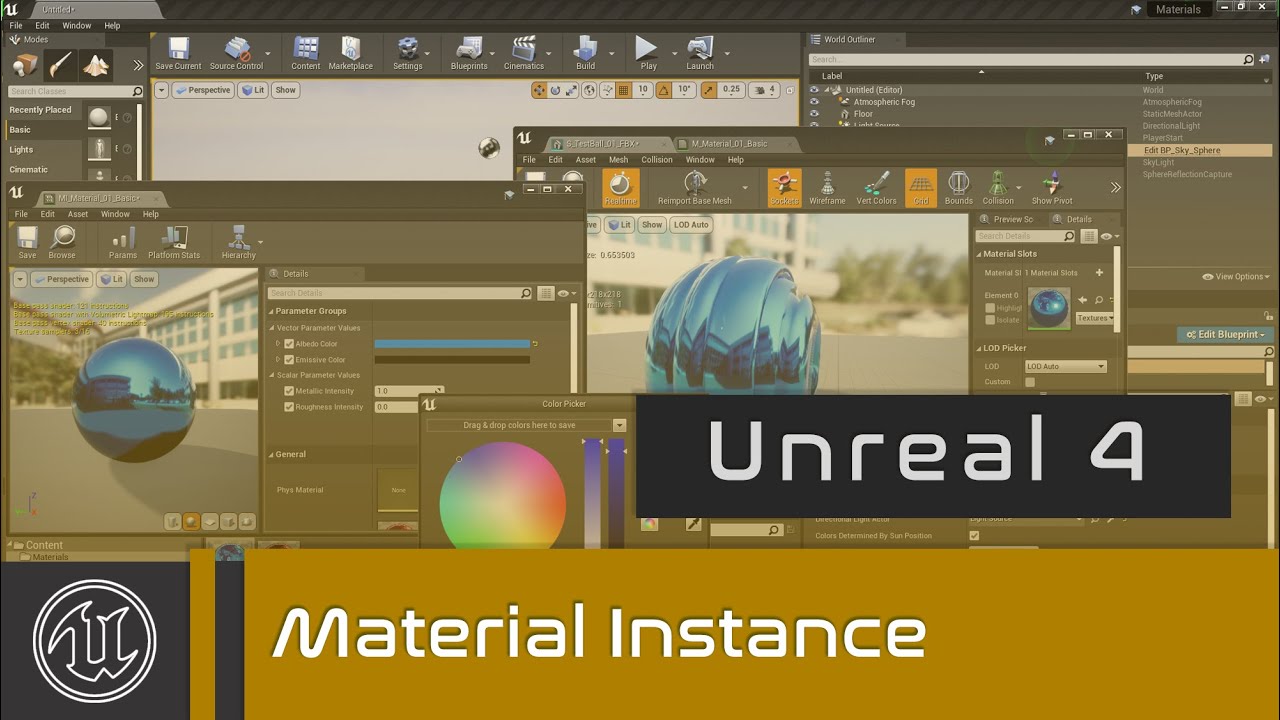This screenshot has width=1280, height=720.
Task: Toggle the Metallic Intensity checkbox
Action: coord(289,391)
